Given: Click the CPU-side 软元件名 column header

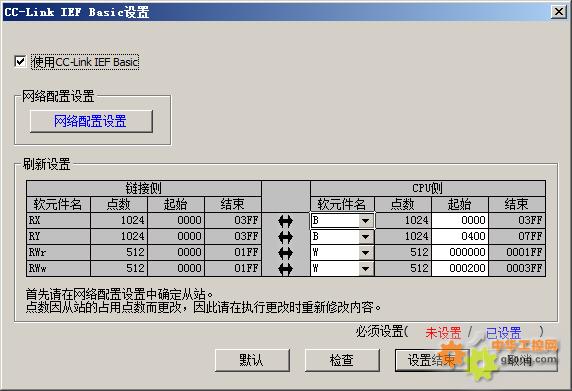Looking at the screenshot, I should 342,204.
